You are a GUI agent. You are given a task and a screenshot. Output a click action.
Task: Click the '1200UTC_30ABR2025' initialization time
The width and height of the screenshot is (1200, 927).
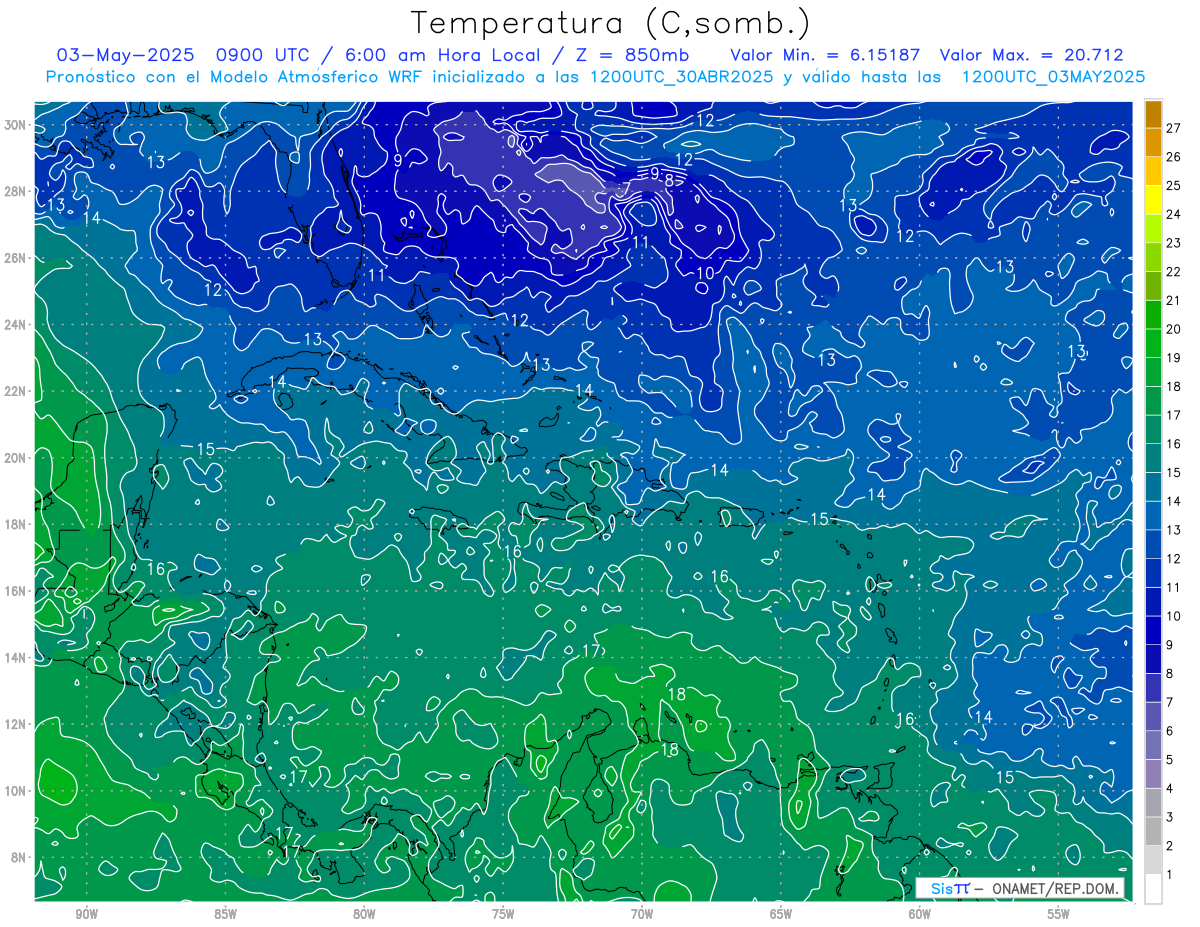(x=681, y=77)
